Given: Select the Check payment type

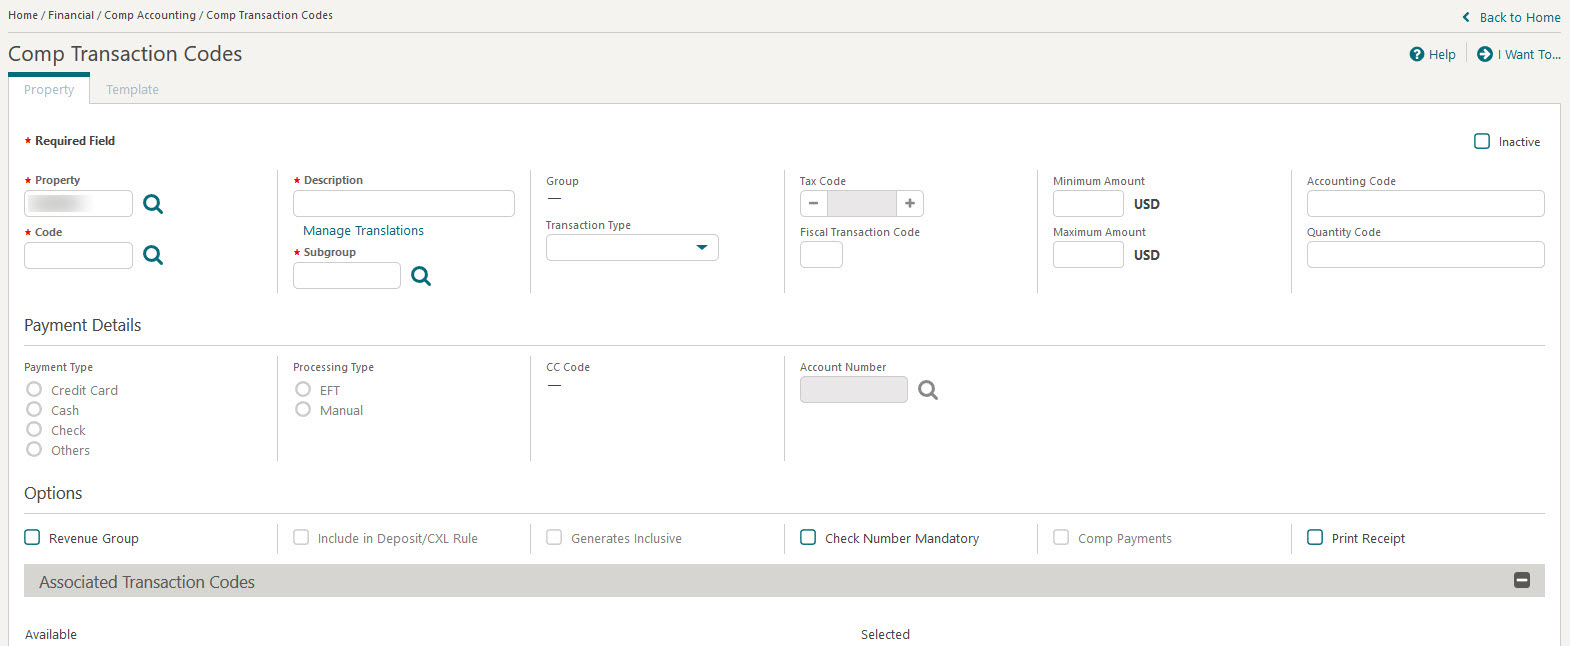Looking at the screenshot, I should [34, 429].
